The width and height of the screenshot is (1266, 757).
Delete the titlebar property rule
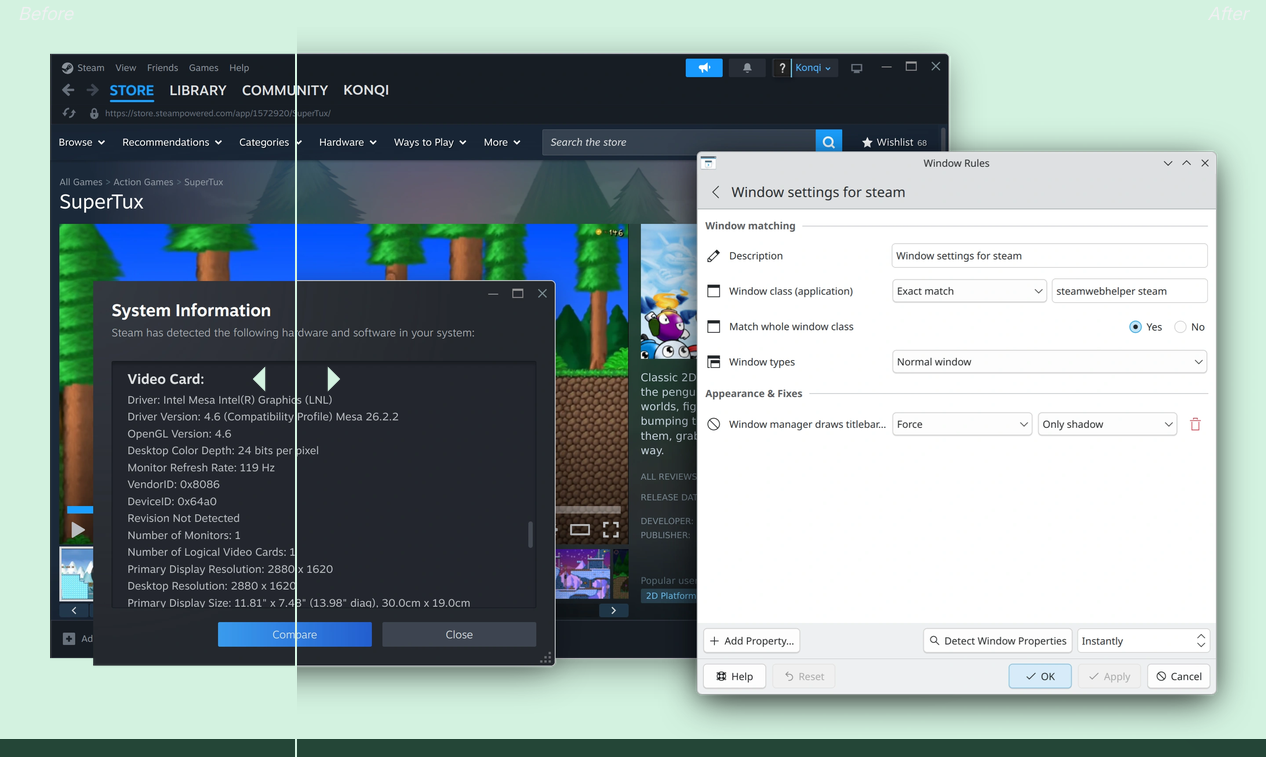(1195, 424)
